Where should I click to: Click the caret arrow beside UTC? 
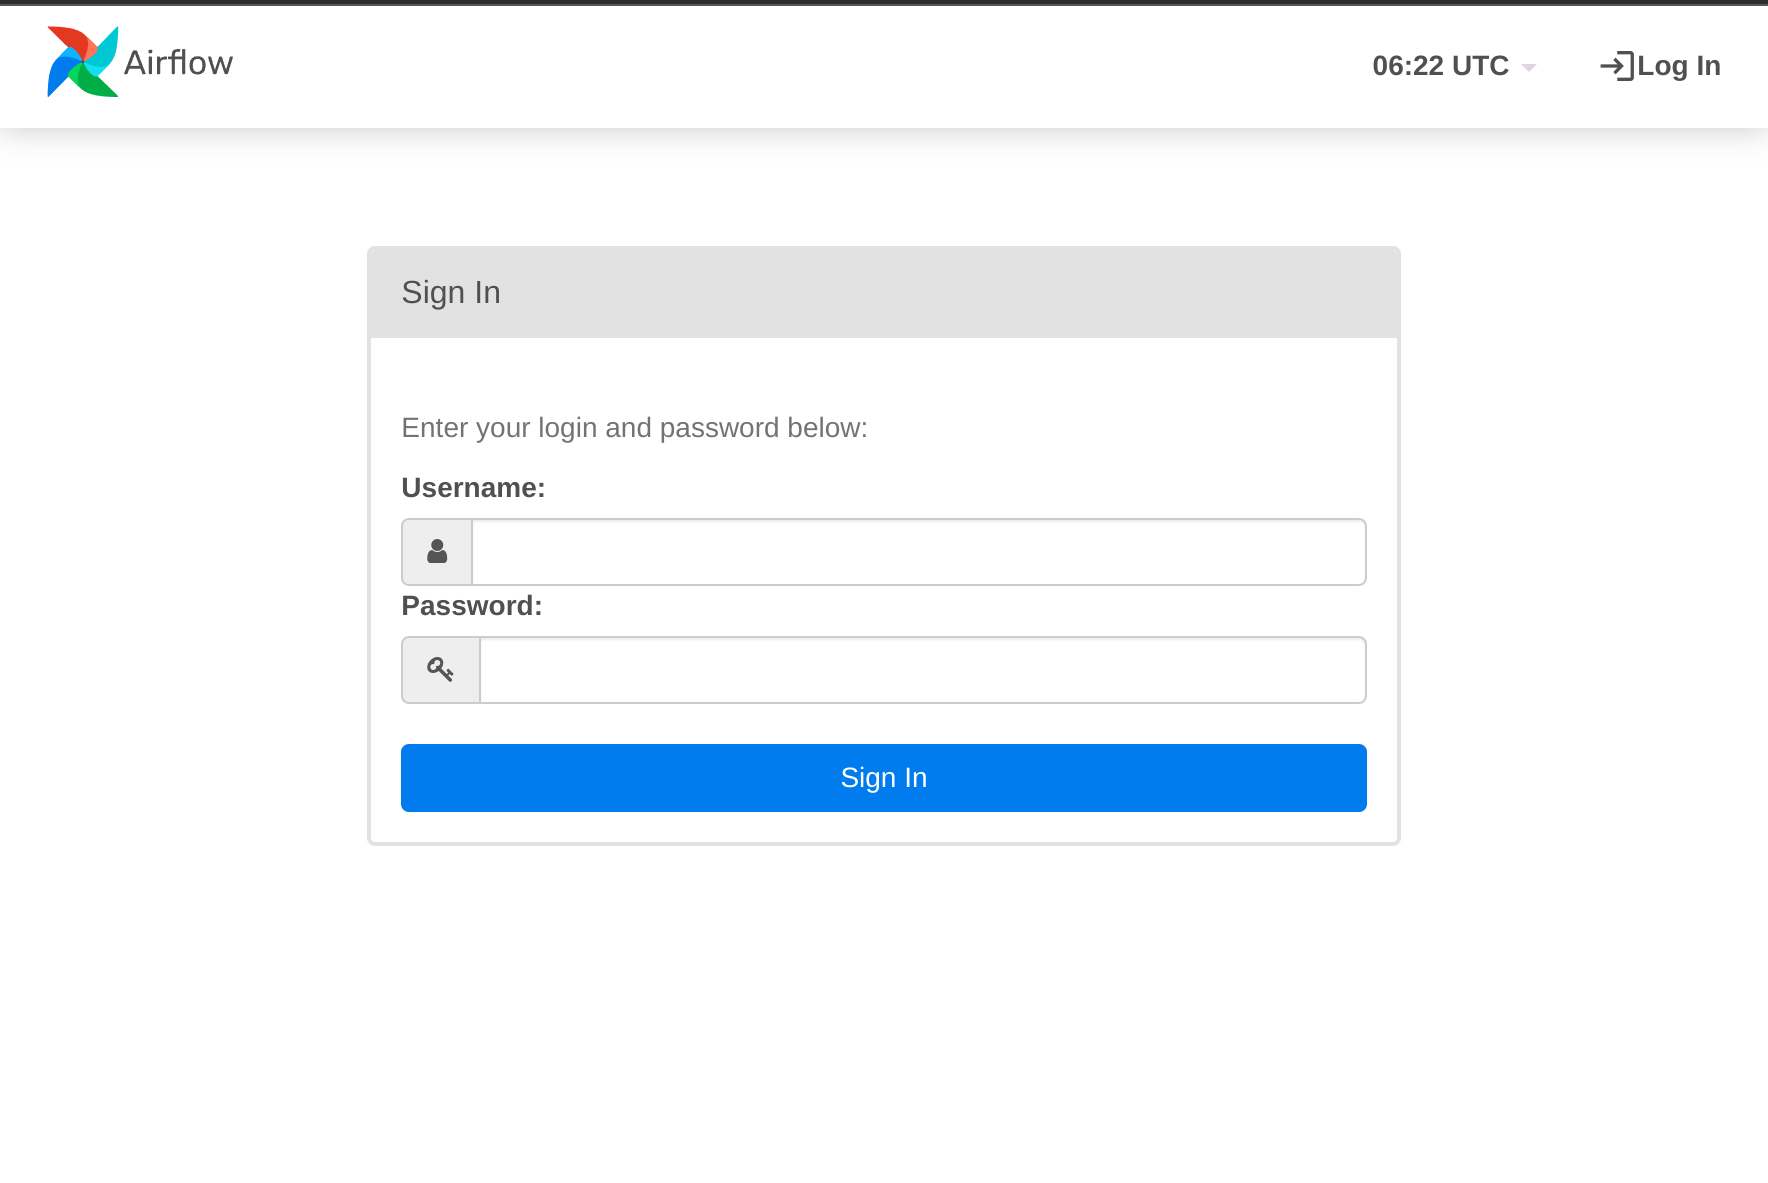[x=1528, y=67]
